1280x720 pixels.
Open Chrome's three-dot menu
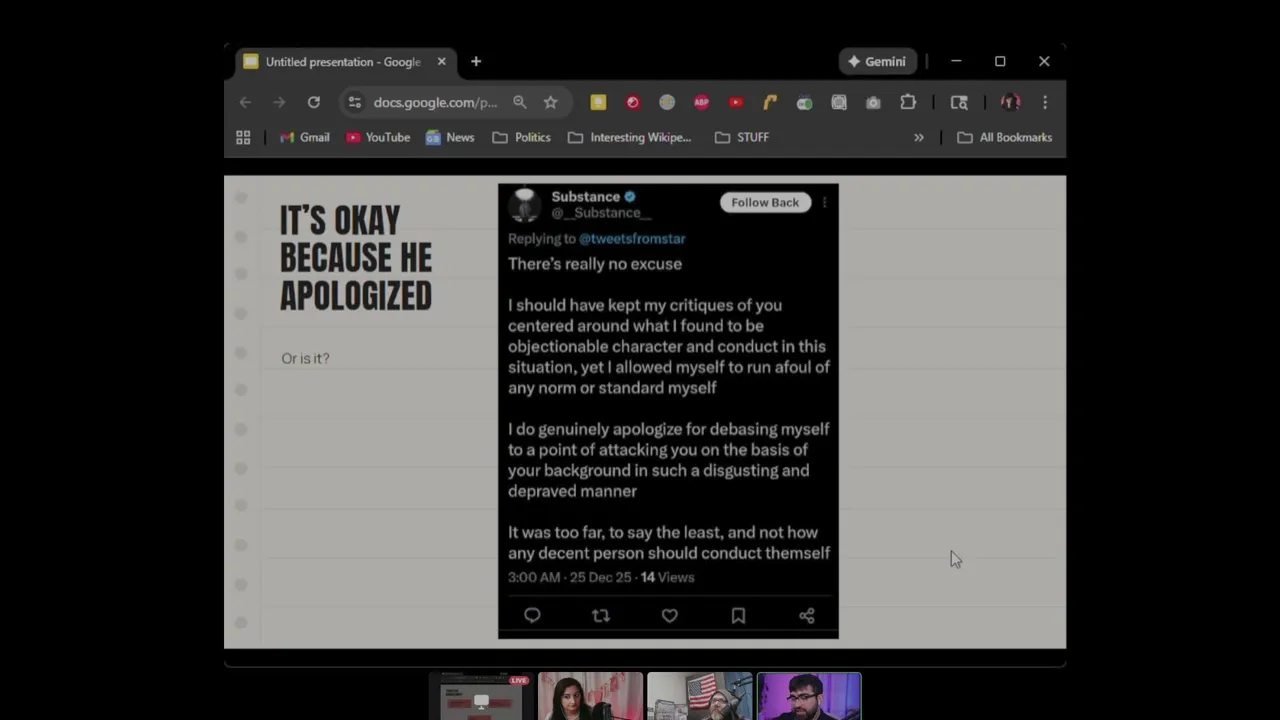[1045, 102]
